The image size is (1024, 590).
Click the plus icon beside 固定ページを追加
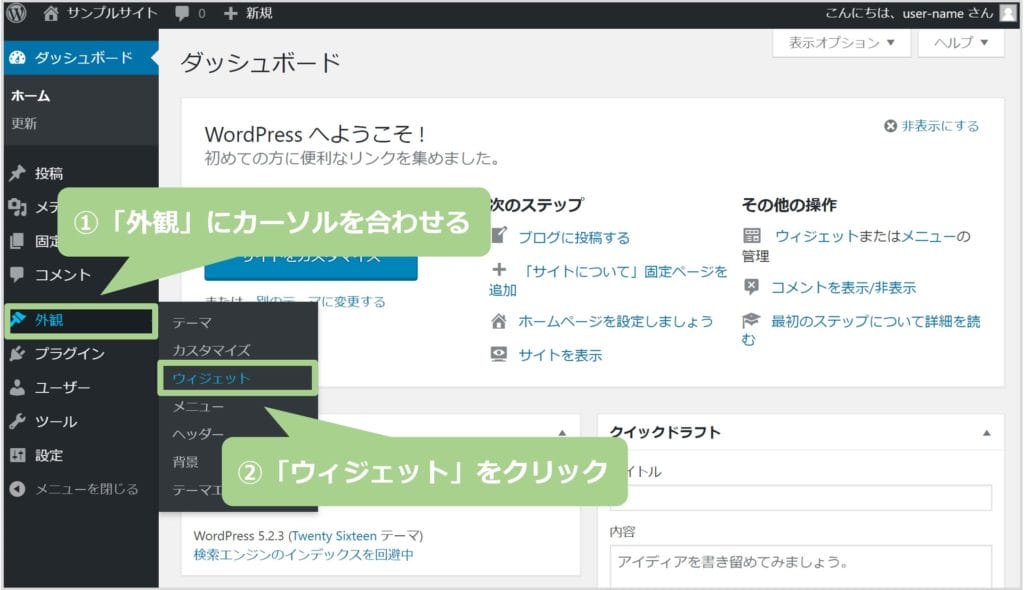(499, 269)
